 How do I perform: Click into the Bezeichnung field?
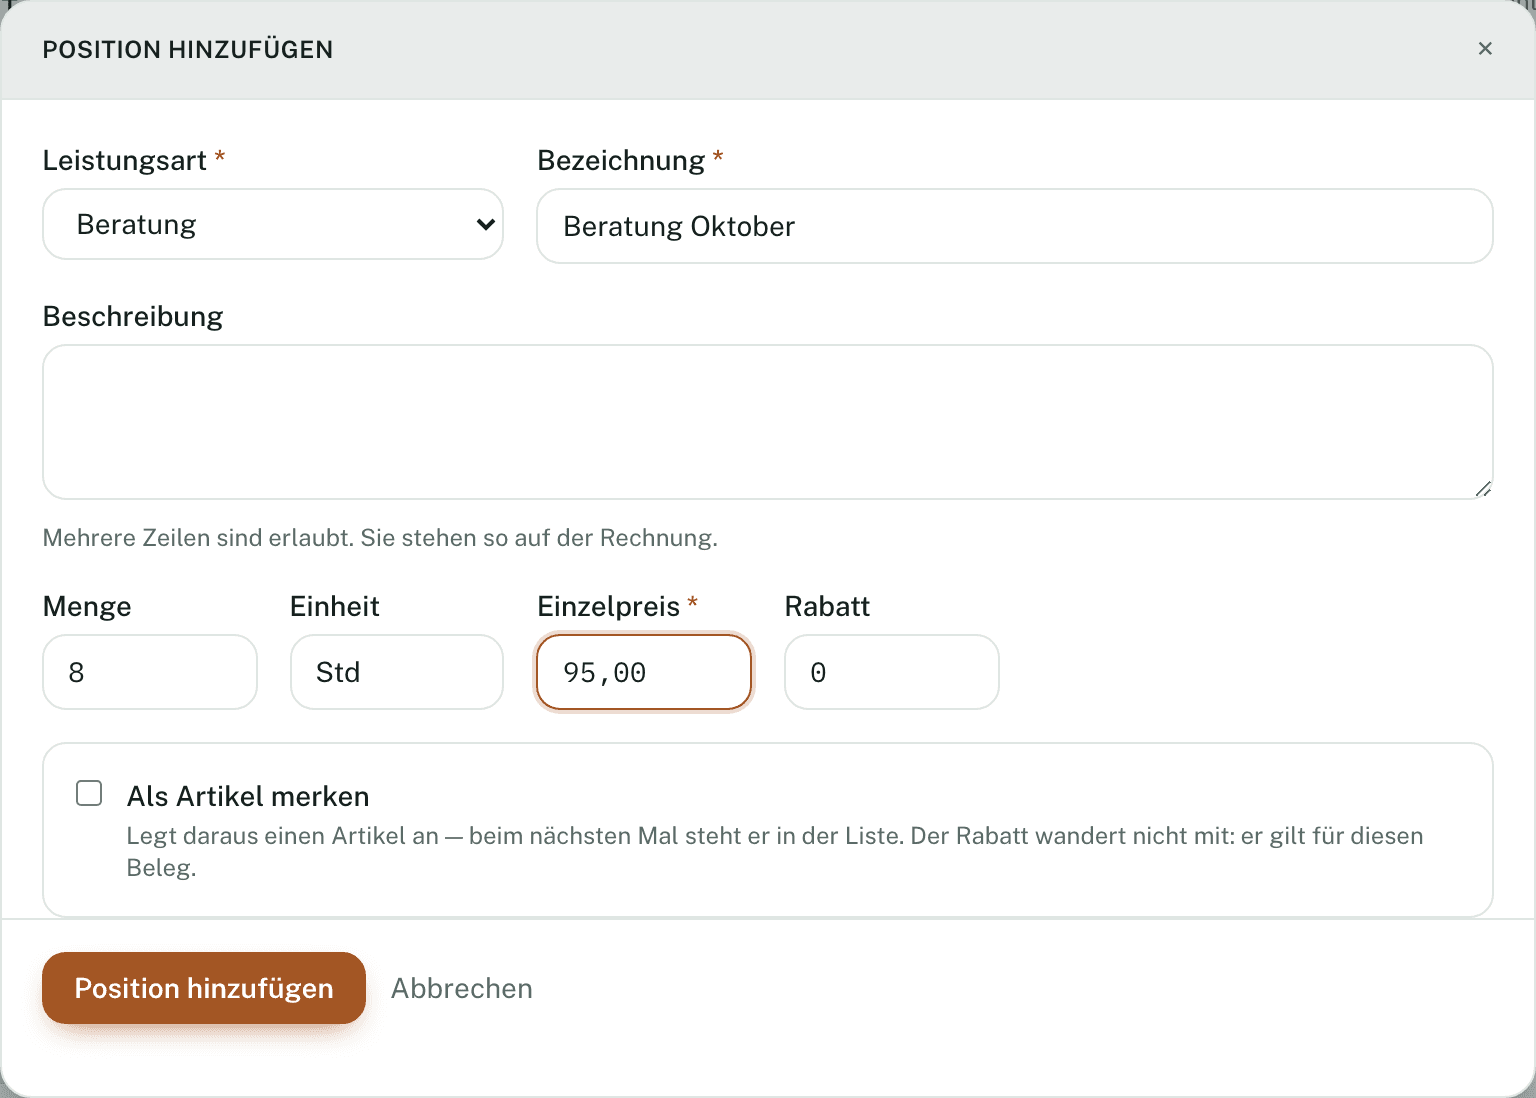click(x=1015, y=226)
